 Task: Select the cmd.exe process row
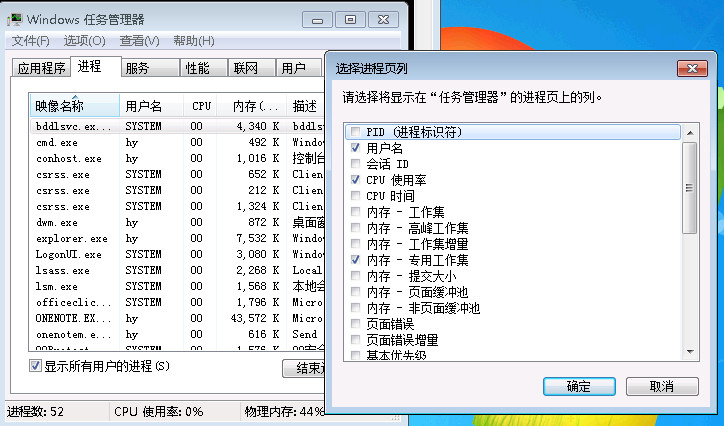[x=177, y=143]
